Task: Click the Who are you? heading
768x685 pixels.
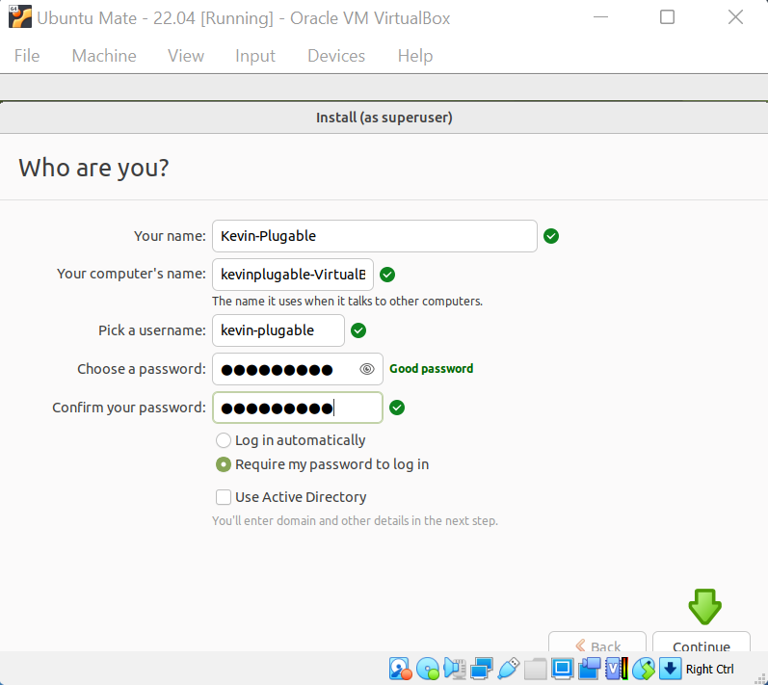Action: (94, 167)
